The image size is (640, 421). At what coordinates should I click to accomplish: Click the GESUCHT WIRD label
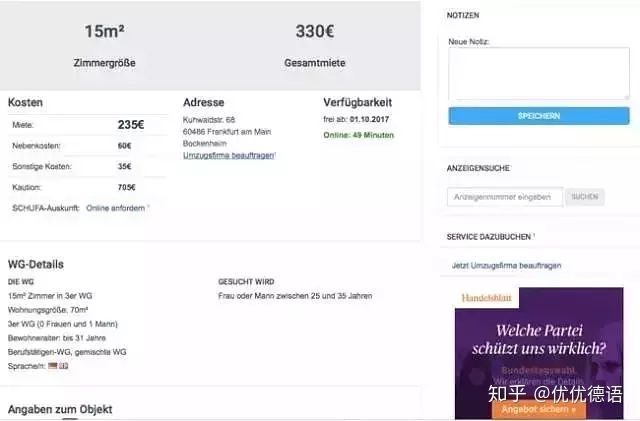pyautogui.click(x=246, y=282)
